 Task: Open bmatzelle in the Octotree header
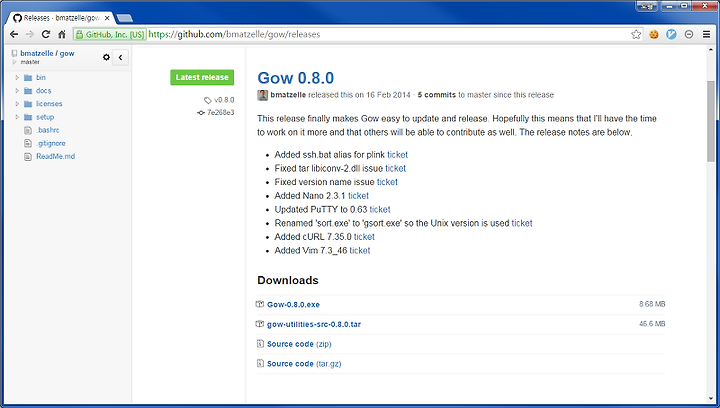[x=37, y=53]
